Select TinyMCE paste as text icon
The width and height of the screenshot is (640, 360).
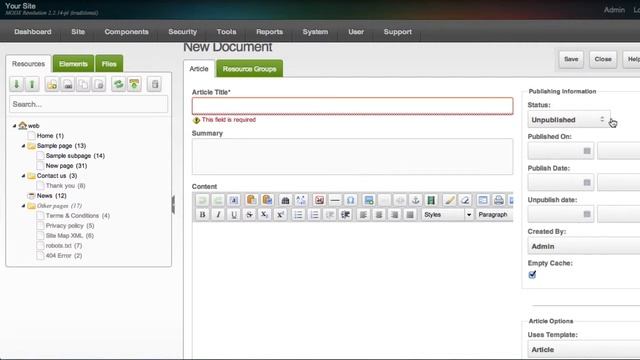coord(251,200)
